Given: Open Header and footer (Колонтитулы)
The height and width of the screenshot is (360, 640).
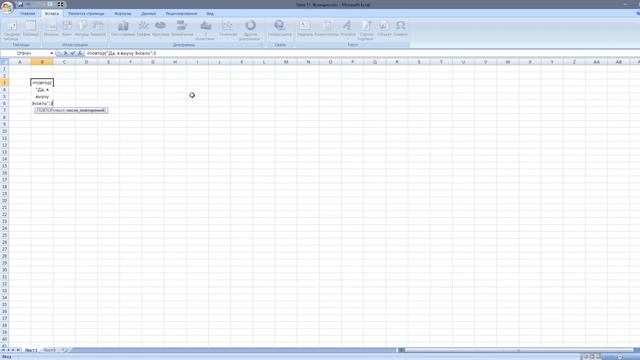Looking at the screenshot, I should pyautogui.click(x=327, y=29).
